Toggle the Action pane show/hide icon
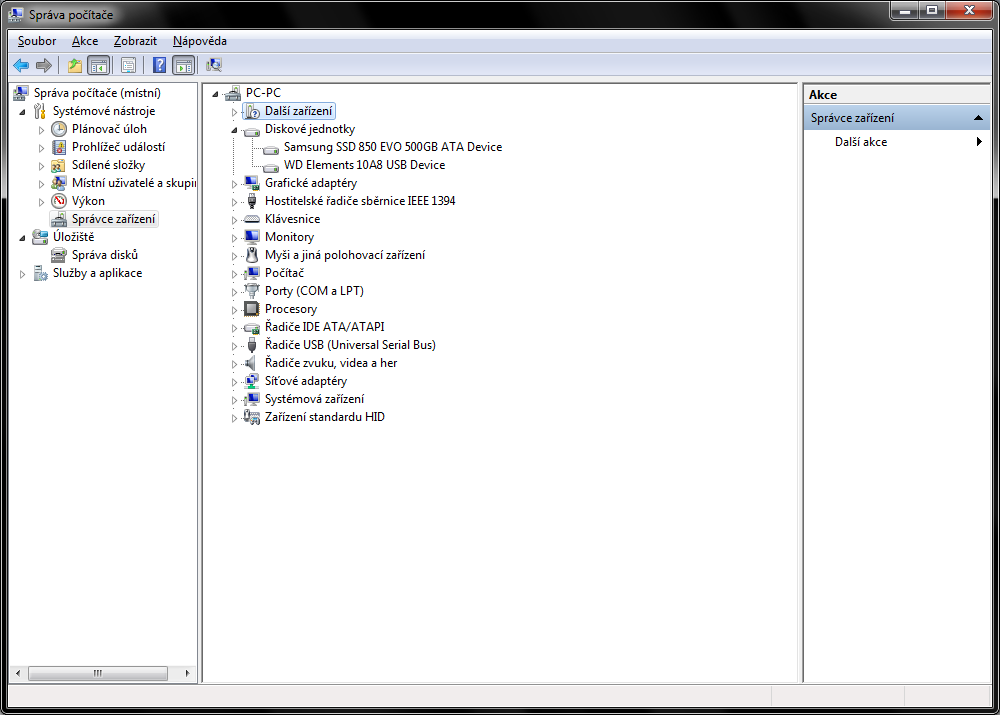 pyautogui.click(x=183, y=66)
